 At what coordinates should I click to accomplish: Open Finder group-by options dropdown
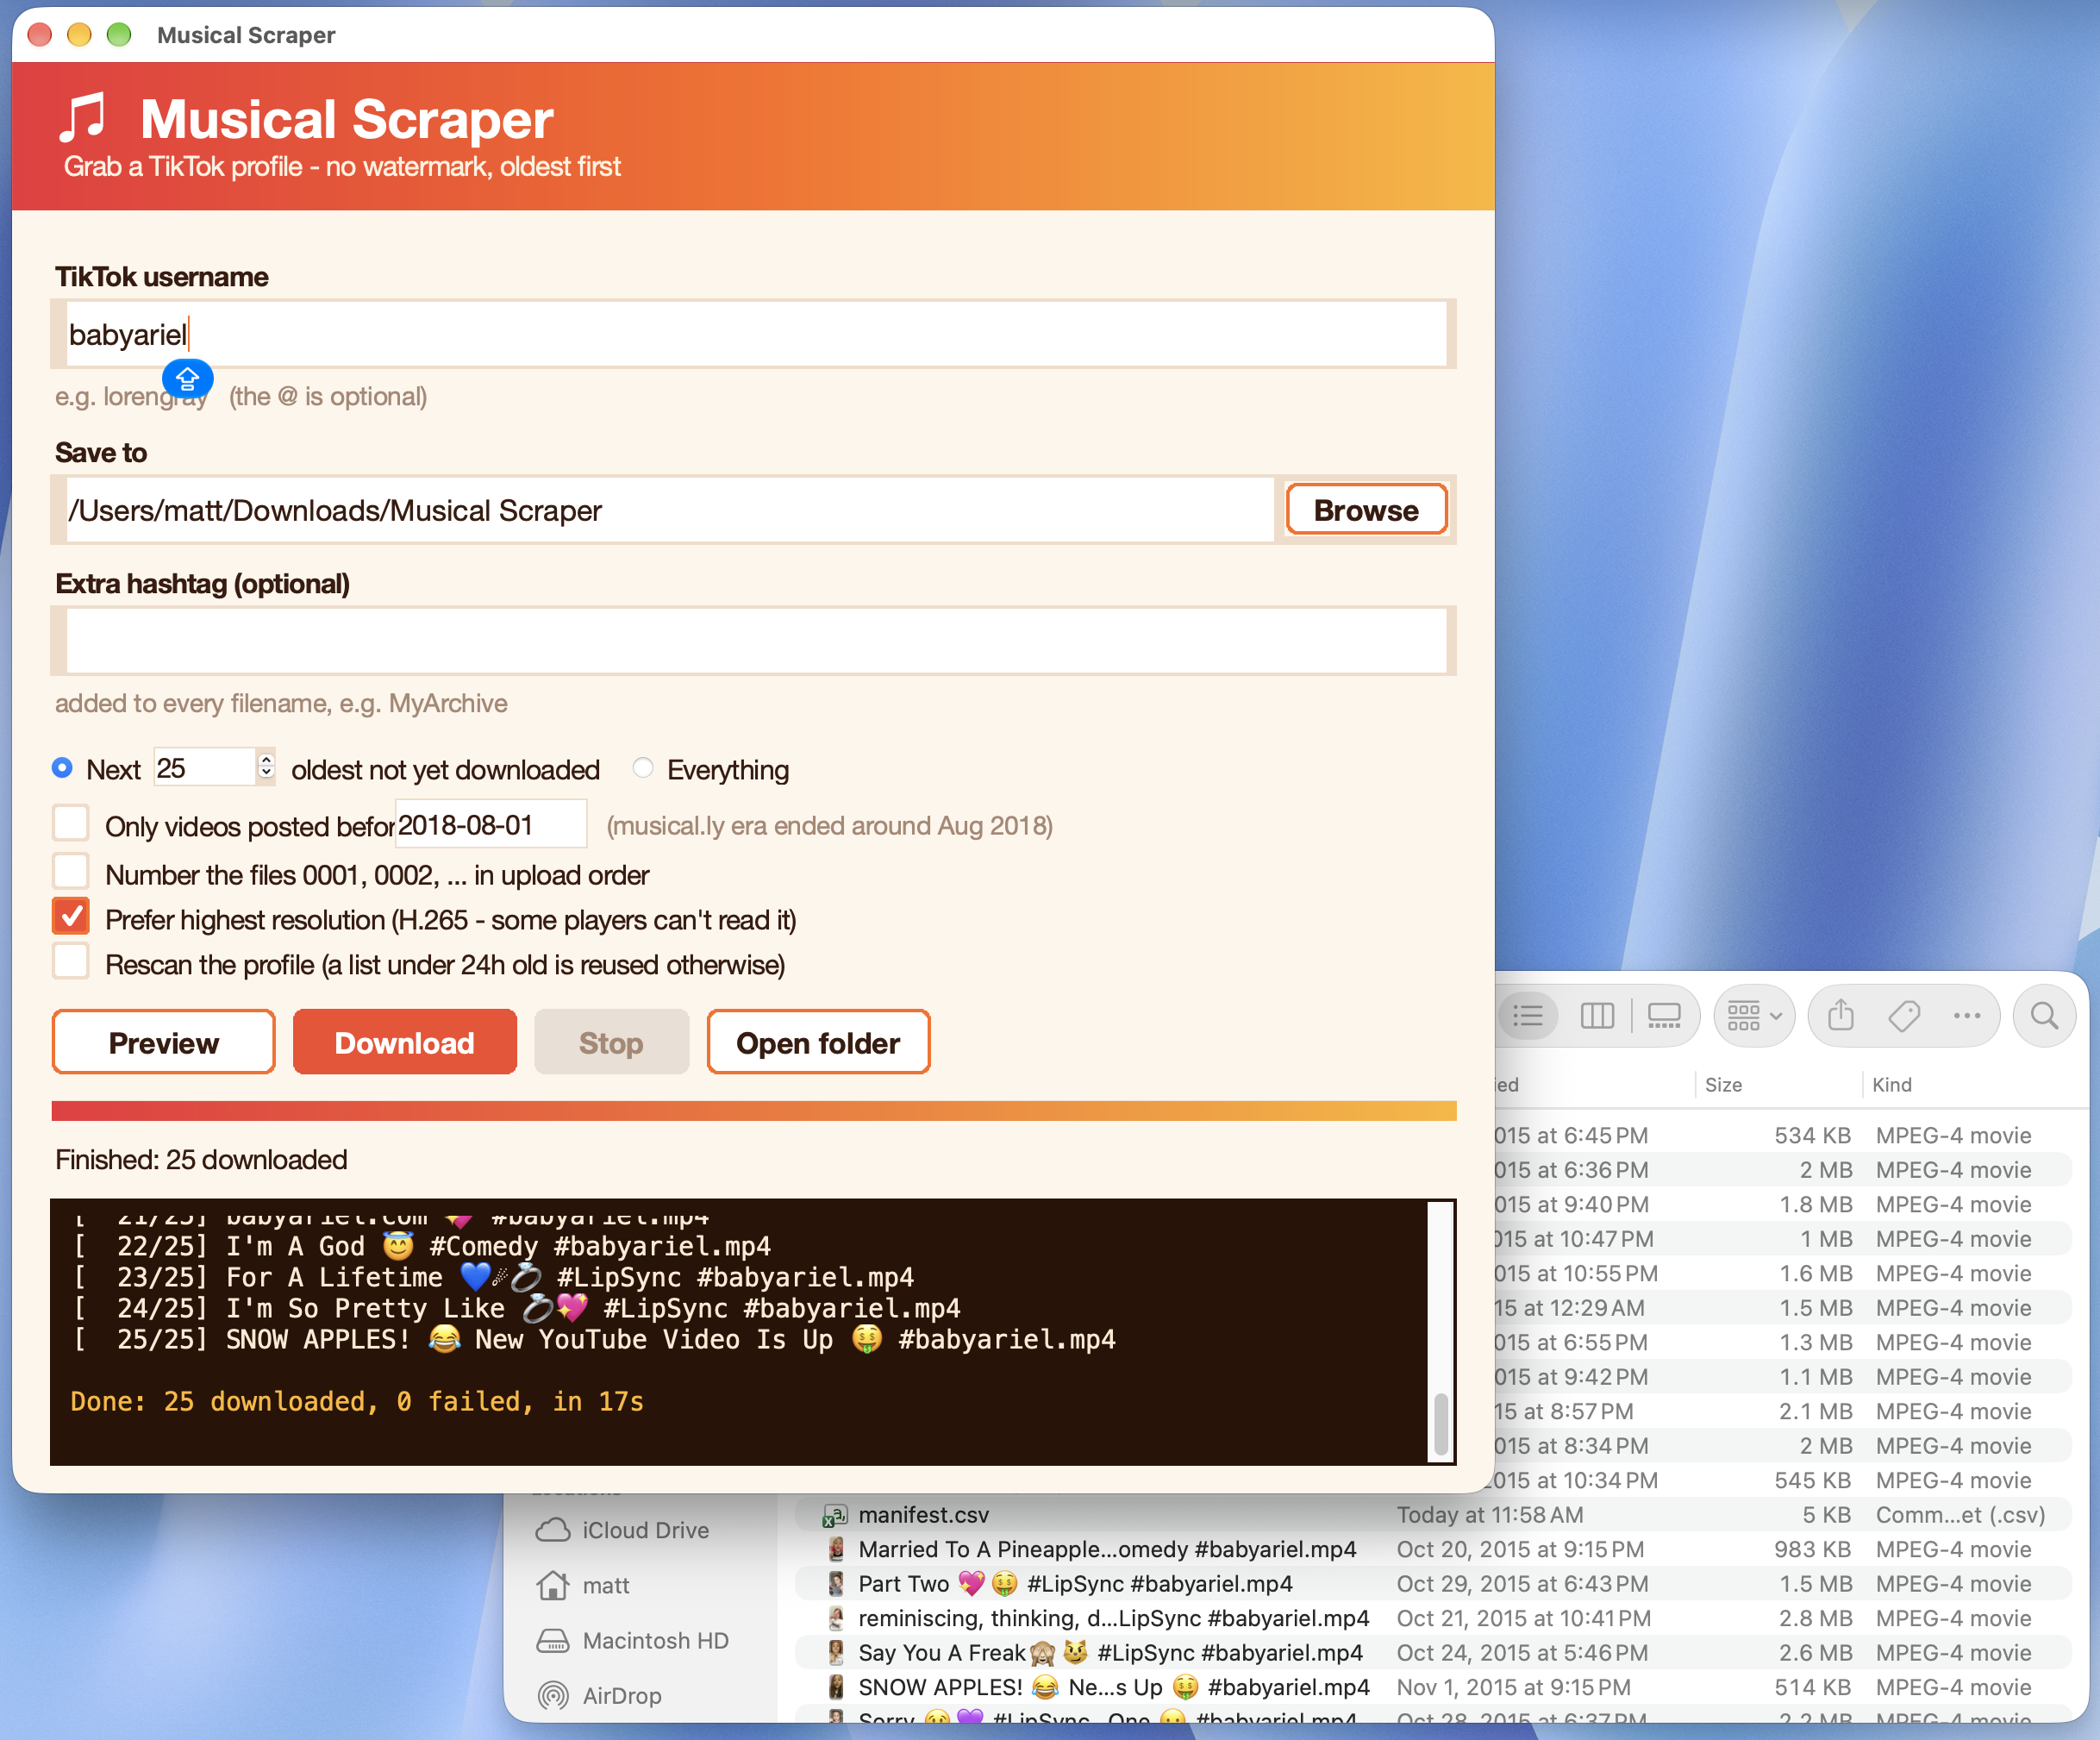click(x=1755, y=1016)
